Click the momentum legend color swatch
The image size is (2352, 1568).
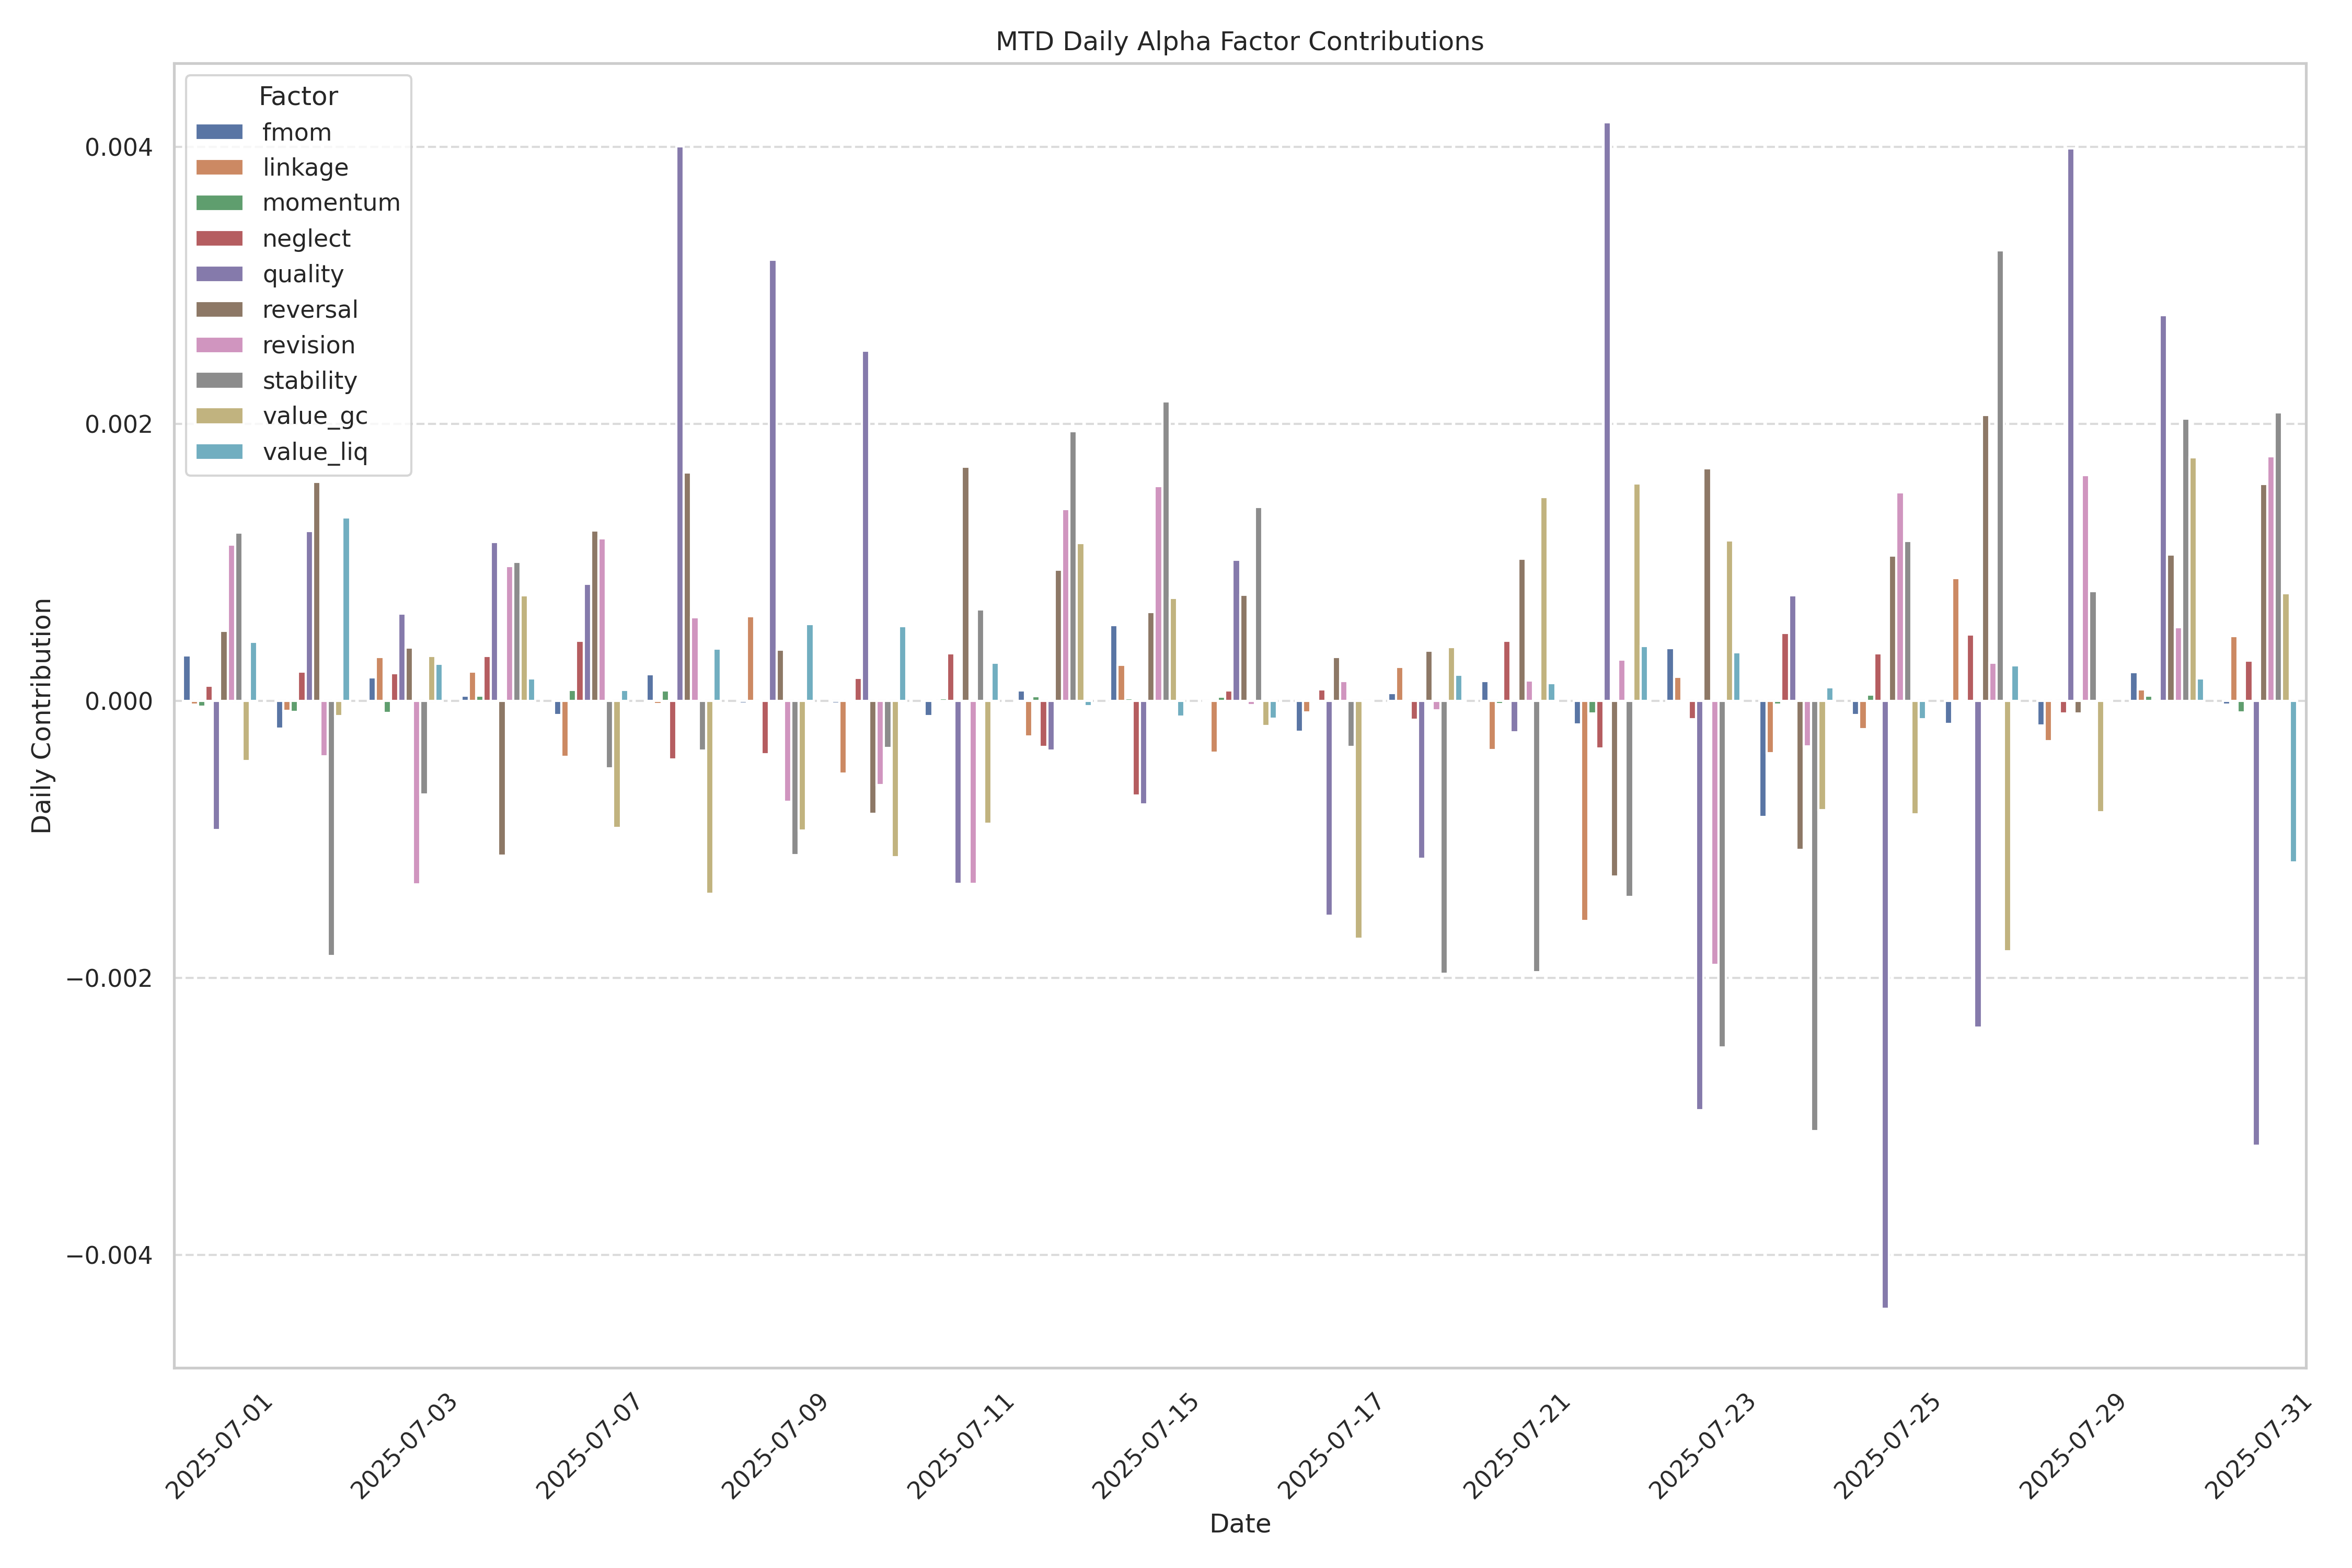tap(219, 203)
